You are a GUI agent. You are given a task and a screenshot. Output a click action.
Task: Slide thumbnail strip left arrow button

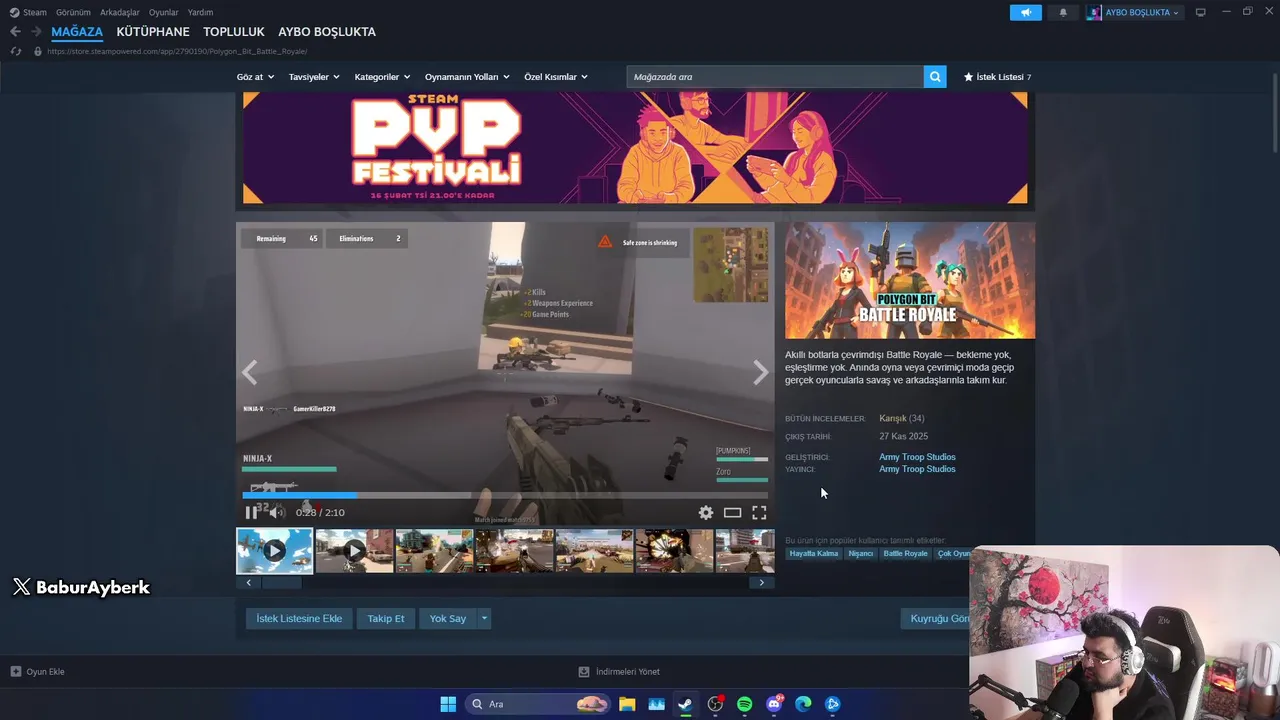[248, 582]
